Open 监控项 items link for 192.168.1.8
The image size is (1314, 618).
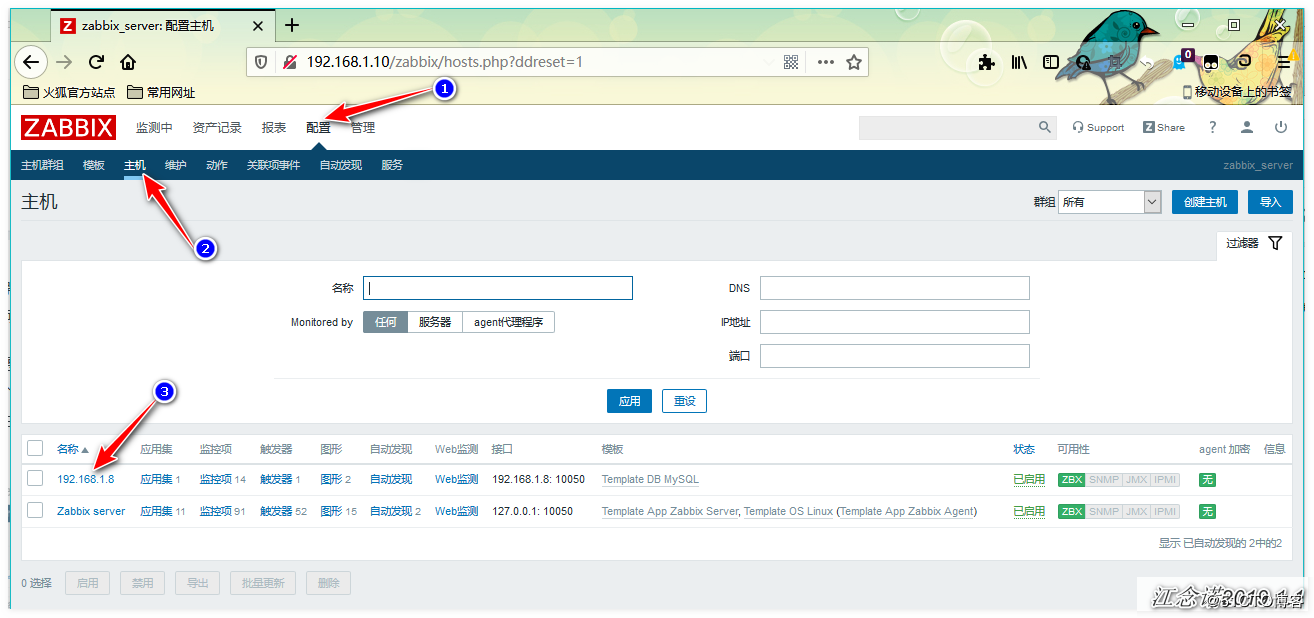click(x=216, y=479)
